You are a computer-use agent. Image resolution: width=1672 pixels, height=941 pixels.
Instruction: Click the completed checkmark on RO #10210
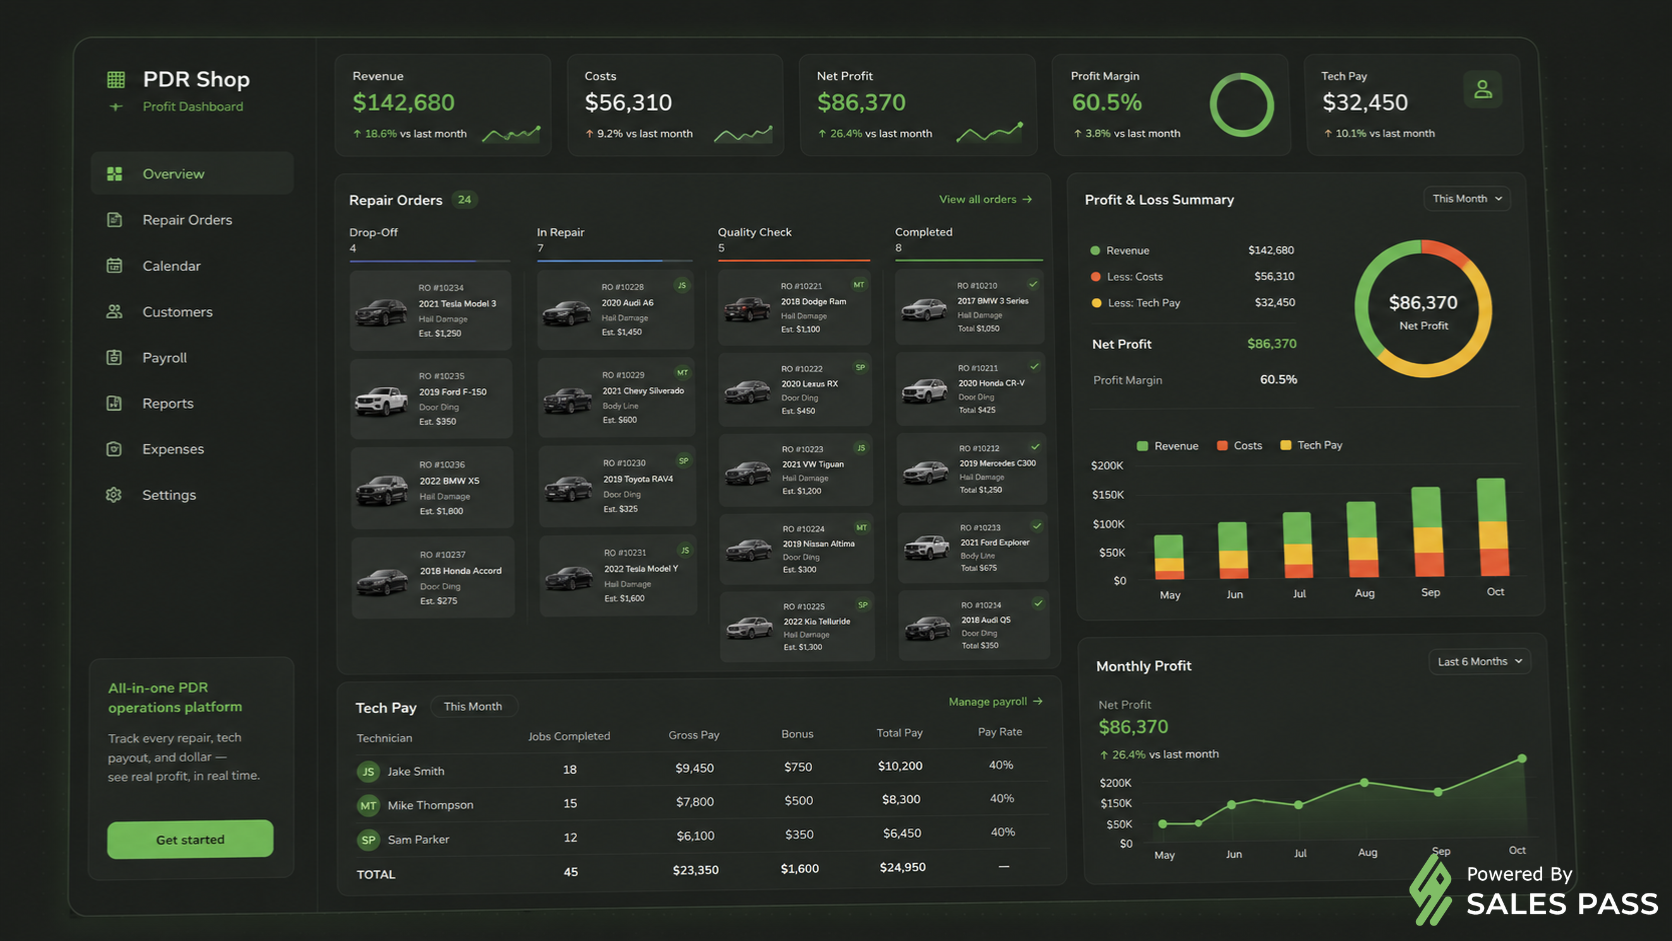[1033, 284]
